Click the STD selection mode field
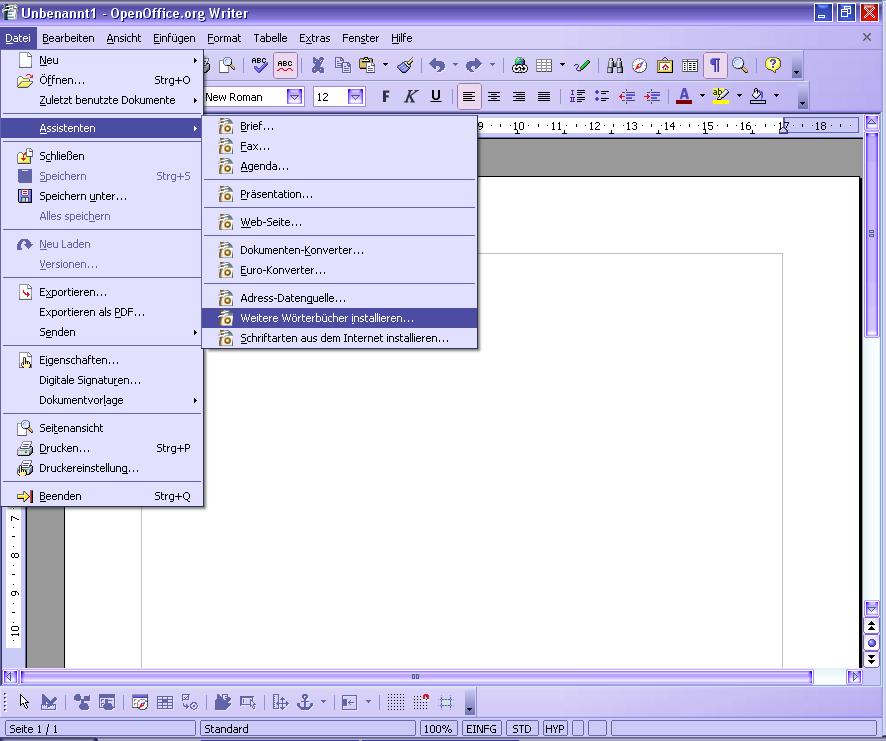The image size is (886, 741). point(522,729)
